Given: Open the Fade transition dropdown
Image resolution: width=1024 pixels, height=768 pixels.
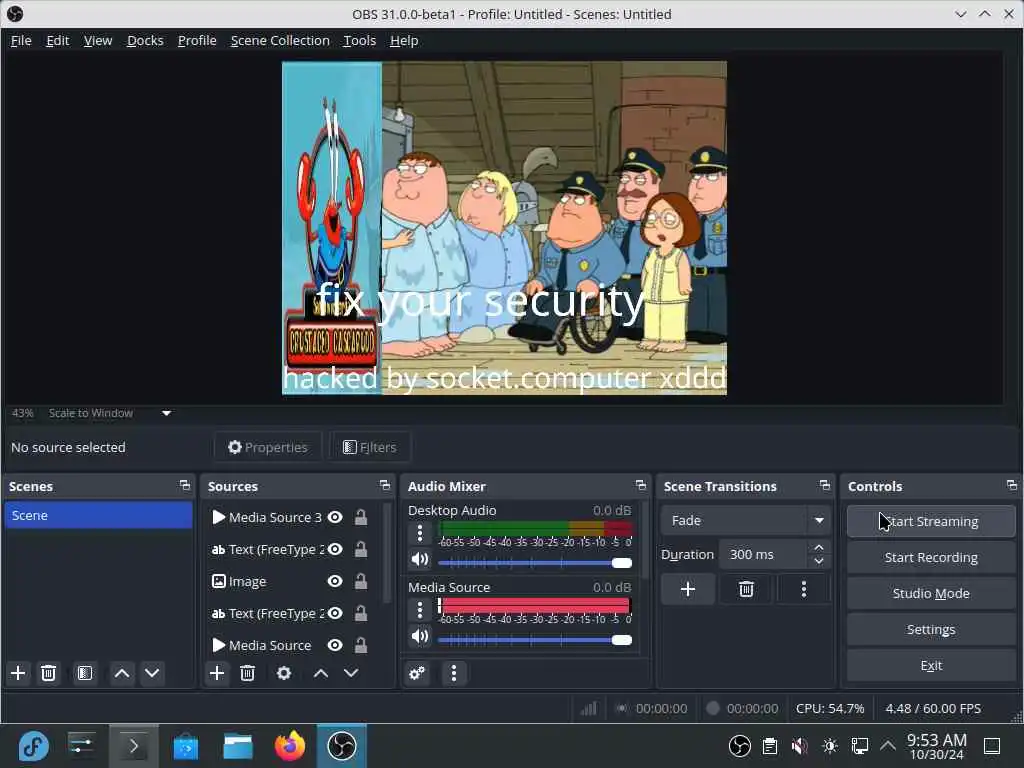Looking at the screenshot, I should pos(746,520).
